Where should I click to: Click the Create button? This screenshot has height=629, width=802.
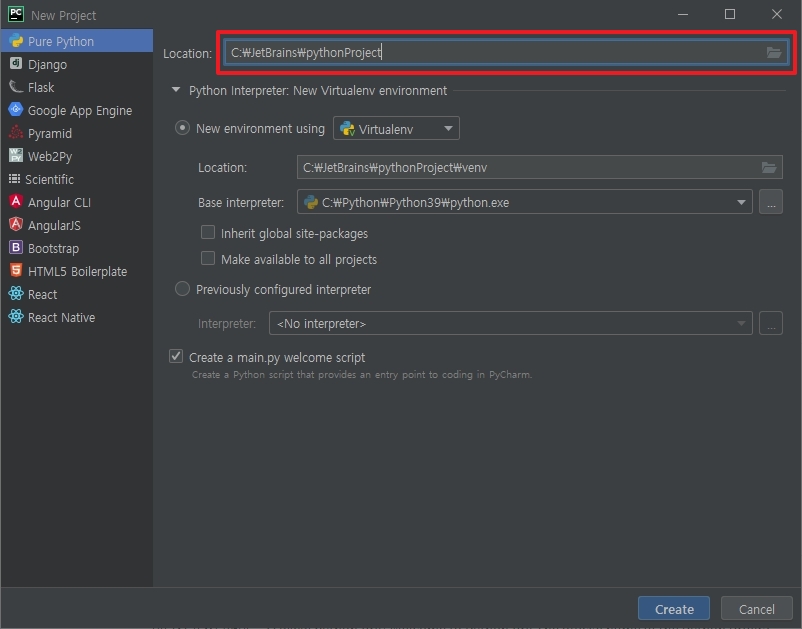tap(674, 609)
